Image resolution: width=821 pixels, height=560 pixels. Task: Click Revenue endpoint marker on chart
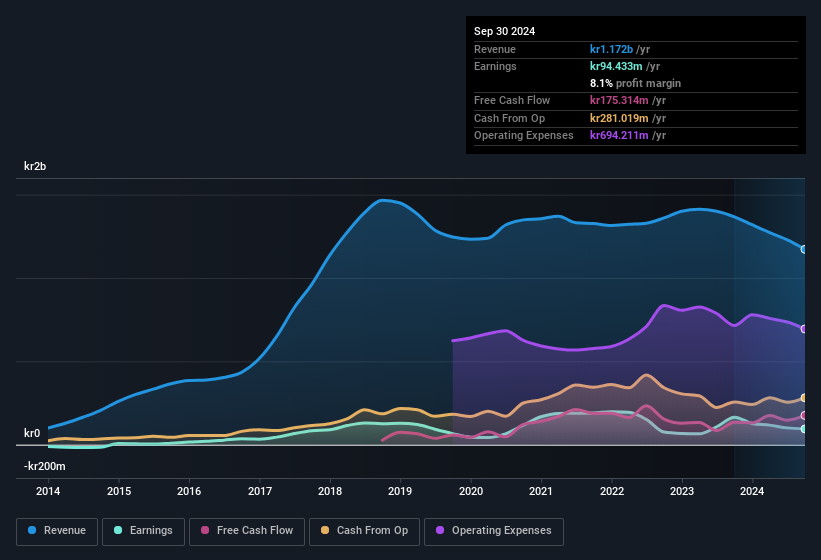[x=804, y=249]
